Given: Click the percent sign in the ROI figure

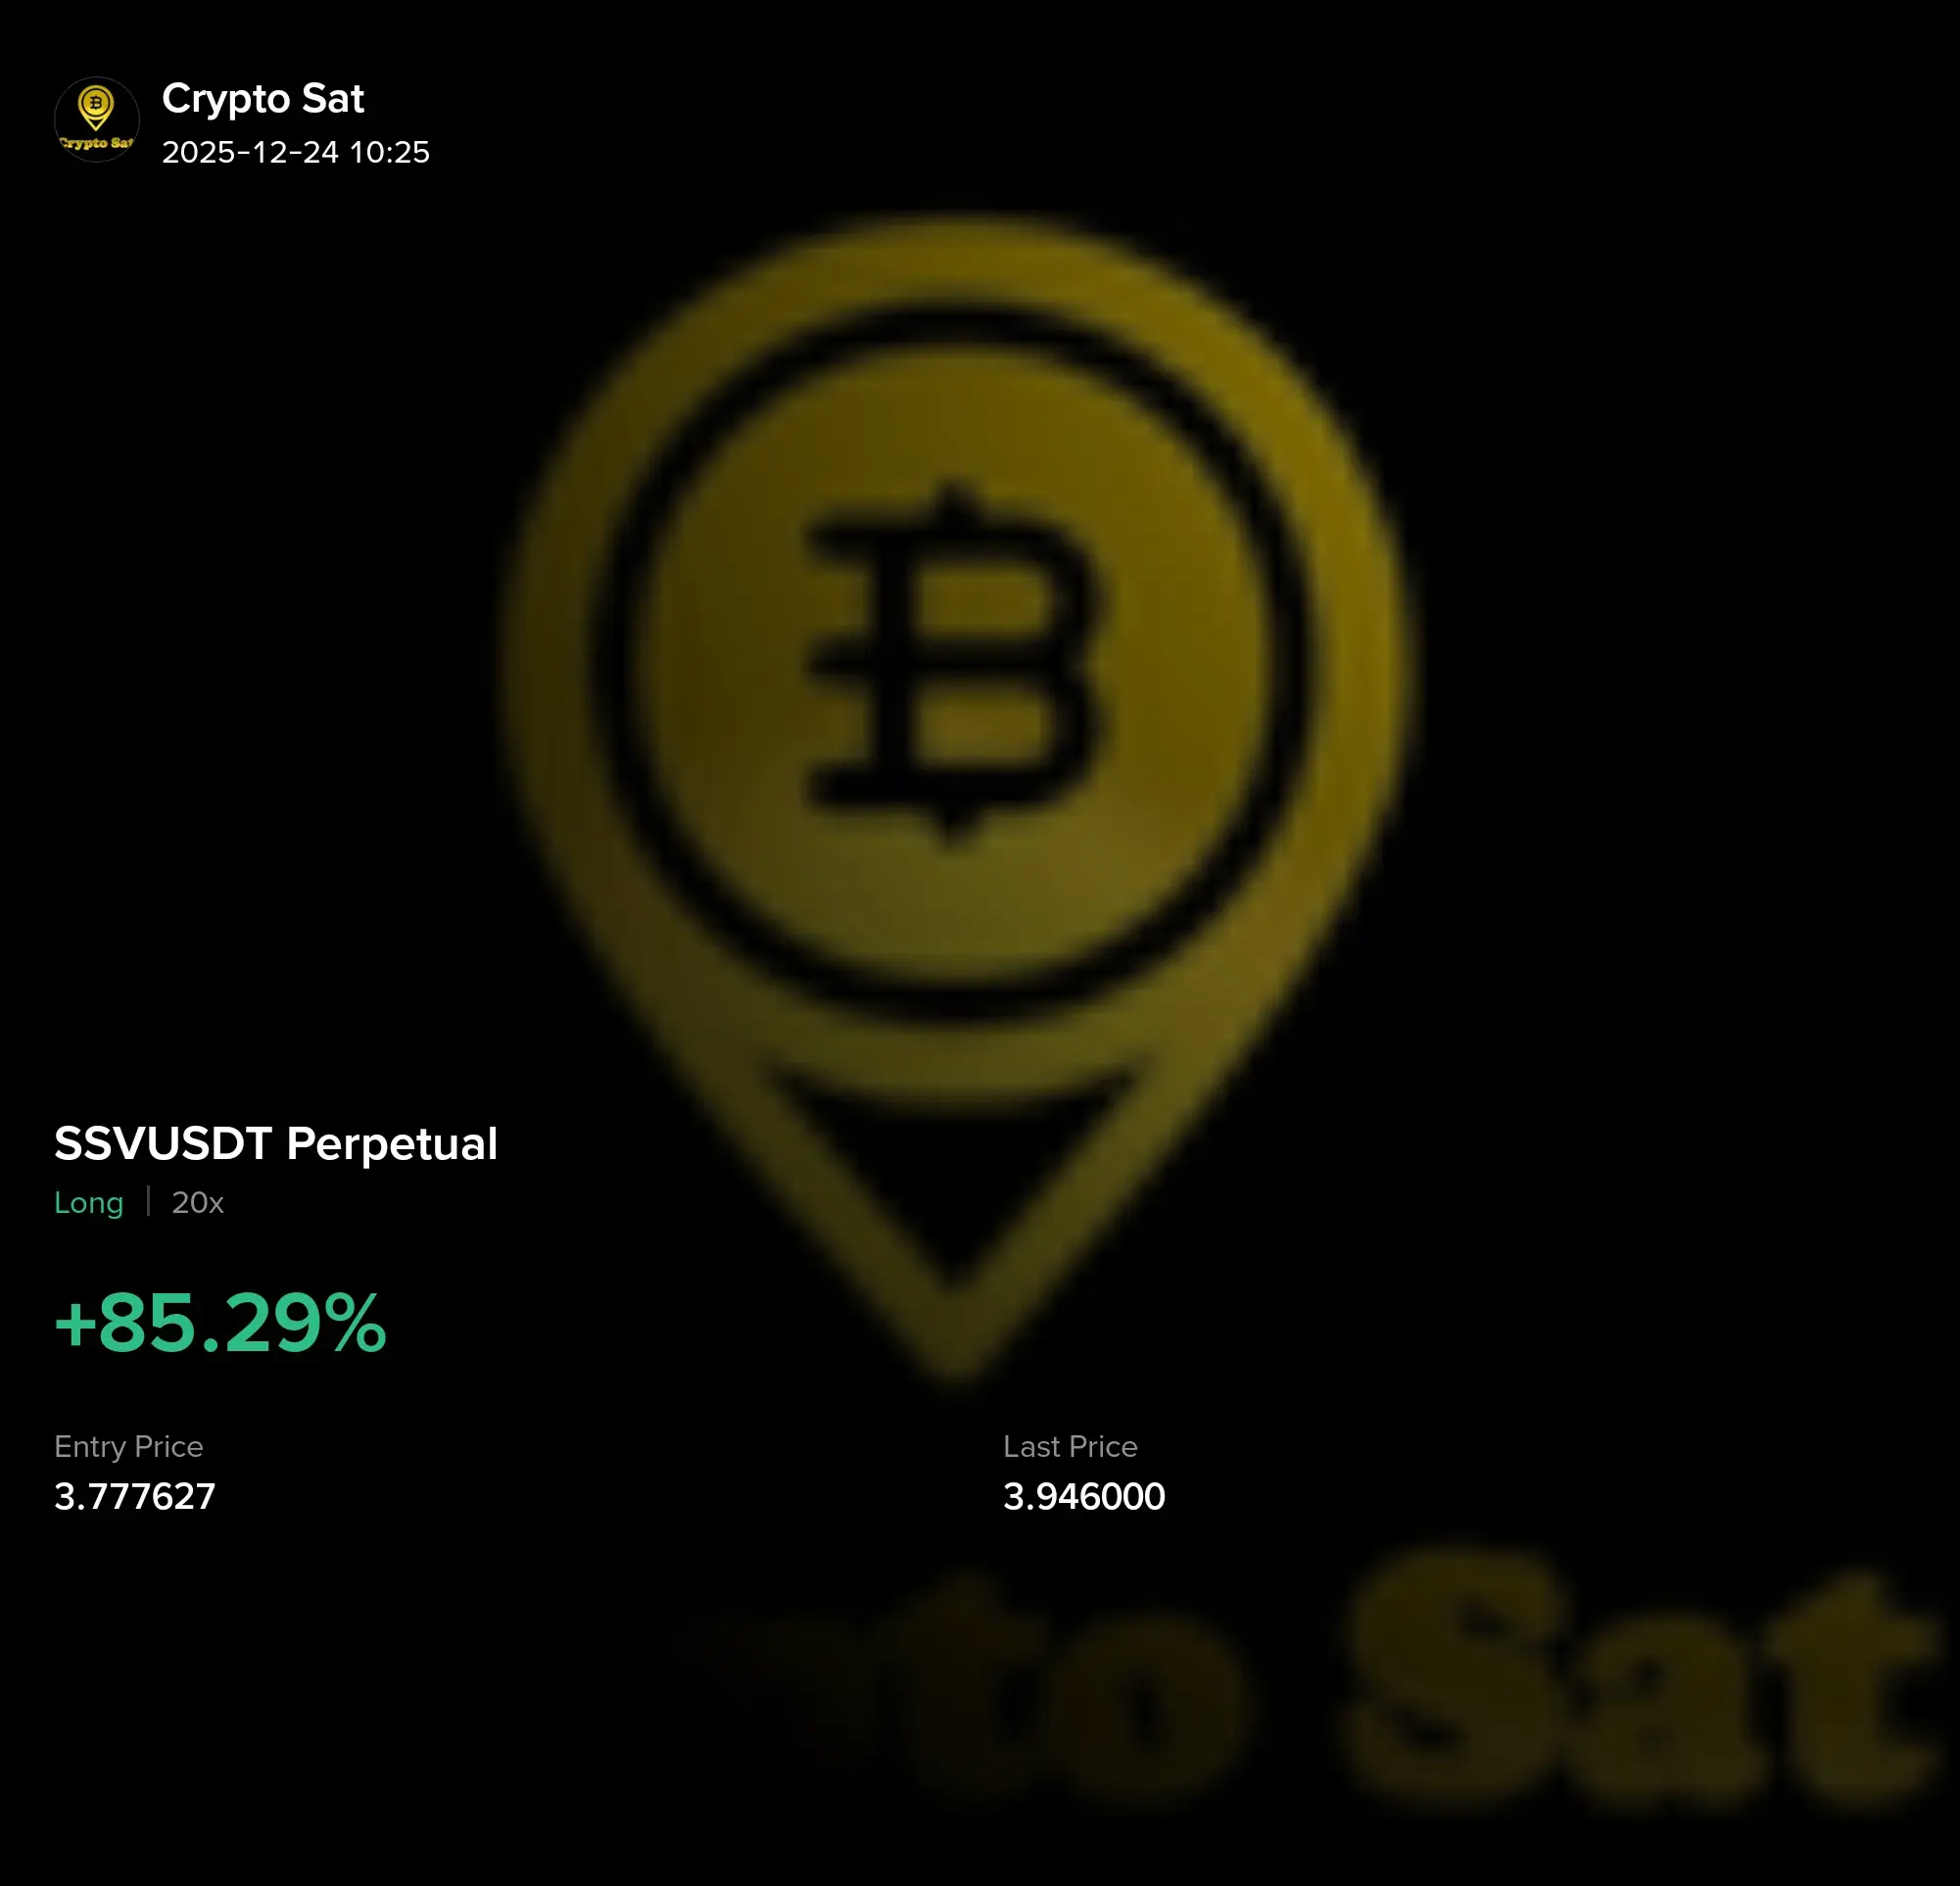Looking at the screenshot, I should click(x=354, y=1322).
